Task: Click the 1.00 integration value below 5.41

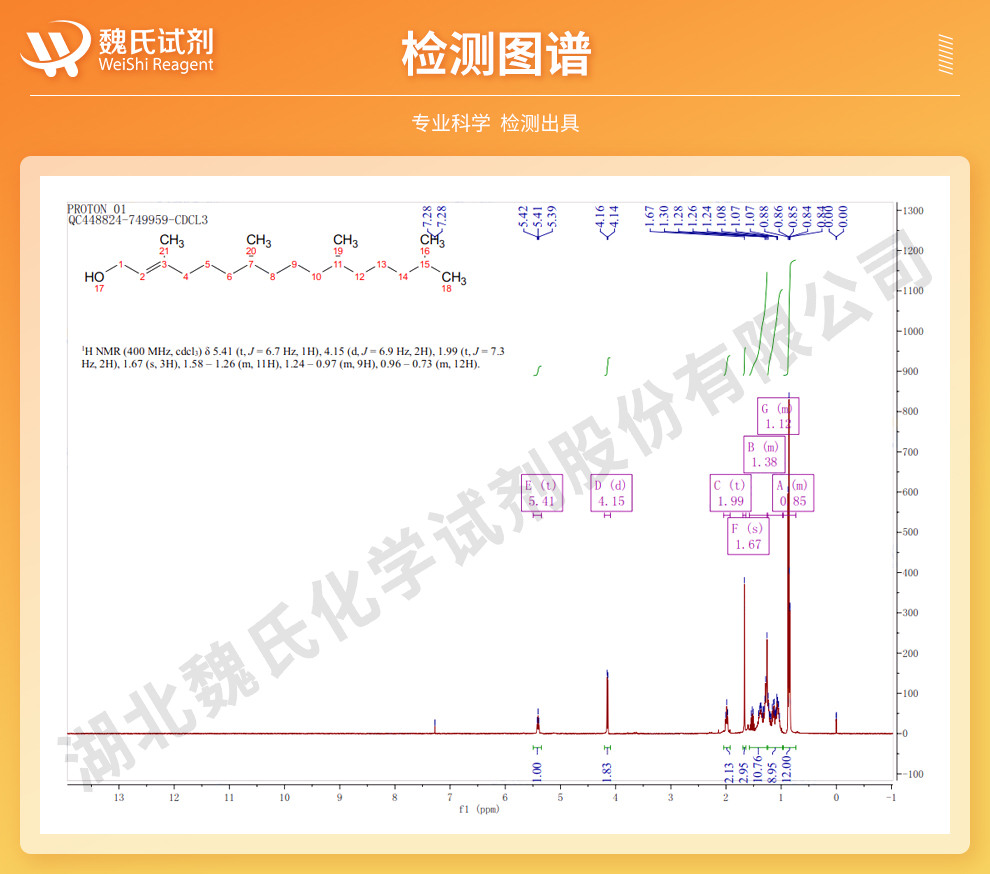Action: pyautogui.click(x=537, y=770)
